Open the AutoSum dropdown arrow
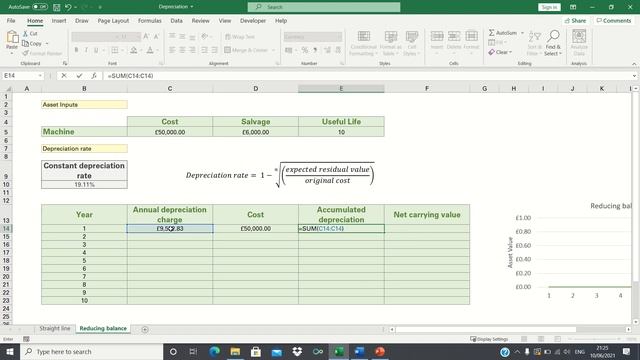The width and height of the screenshot is (640, 360). (x=522, y=33)
